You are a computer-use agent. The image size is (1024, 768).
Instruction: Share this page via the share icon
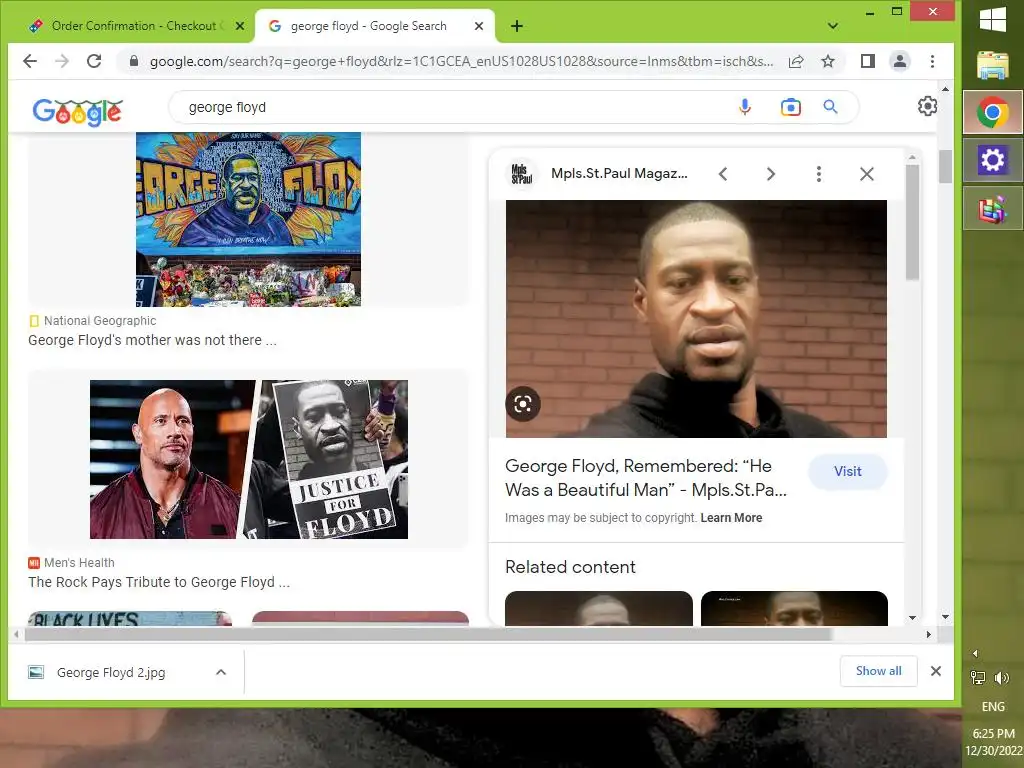[x=796, y=61]
